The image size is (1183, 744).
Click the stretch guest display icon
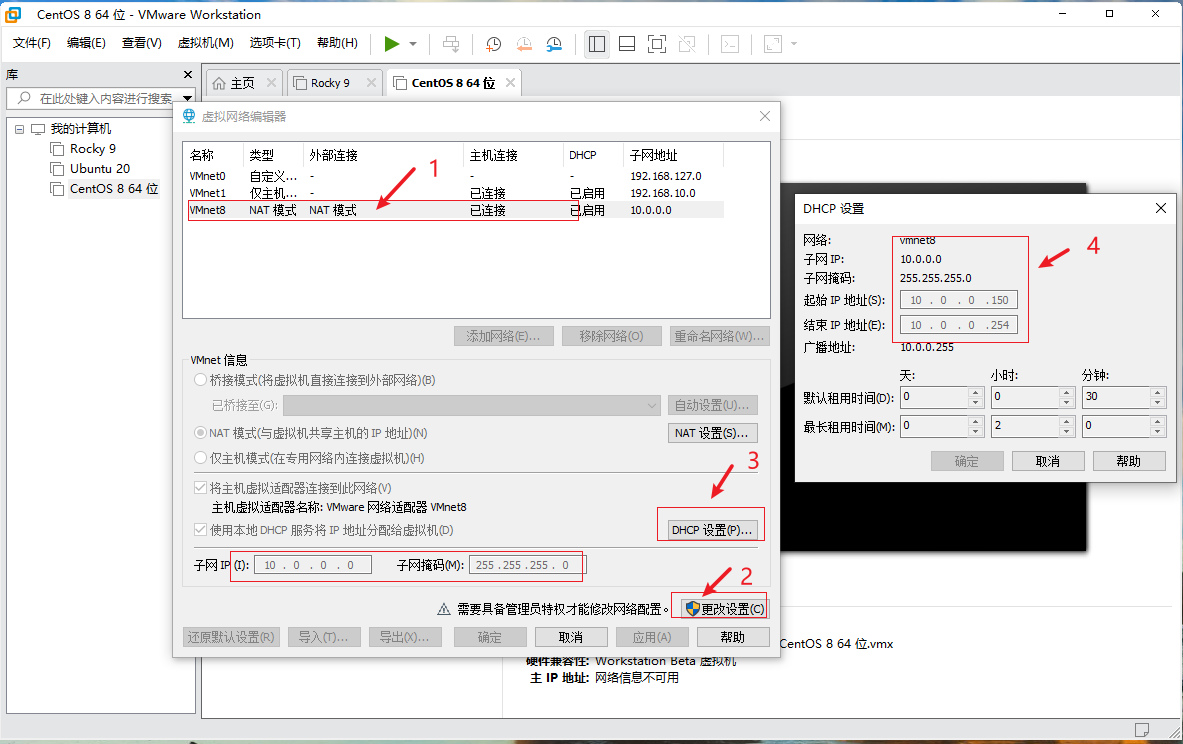773,44
